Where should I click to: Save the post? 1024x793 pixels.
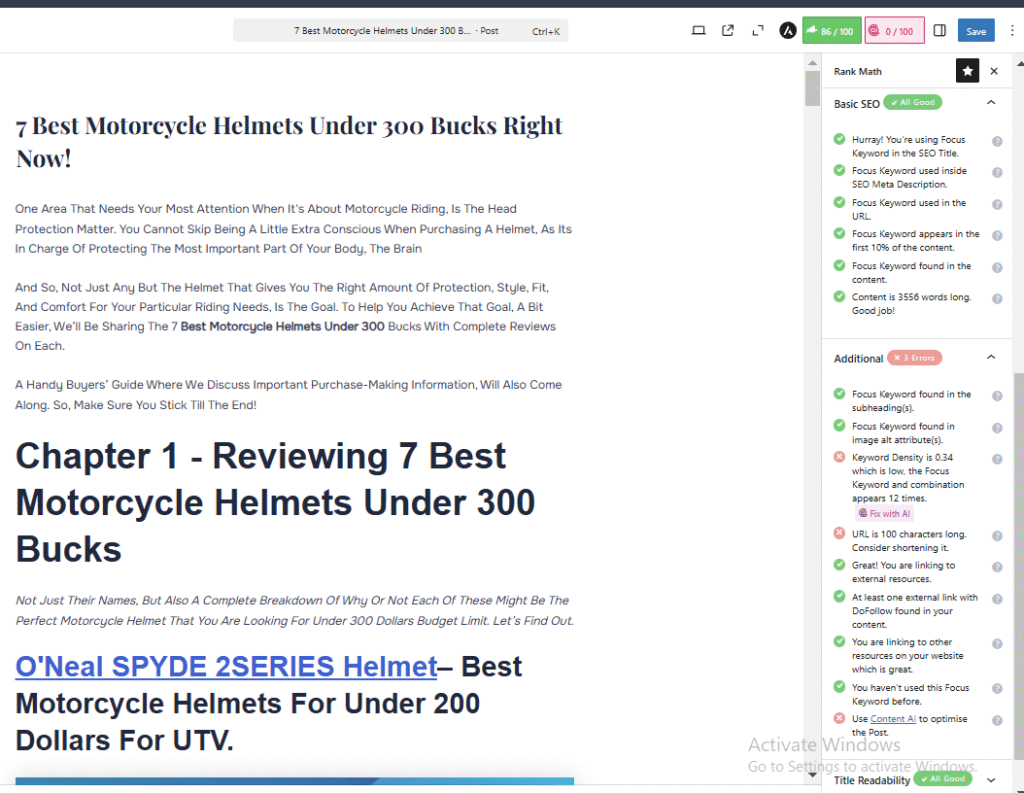(976, 31)
